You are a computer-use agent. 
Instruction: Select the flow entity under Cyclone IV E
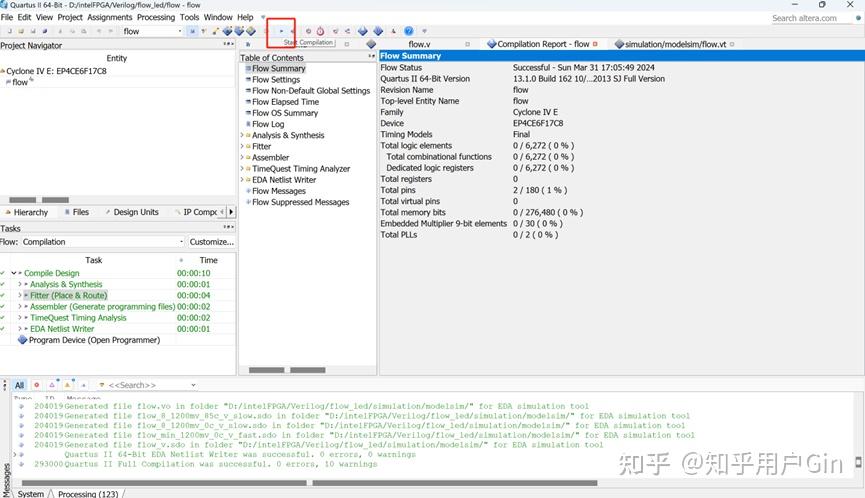coord(20,82)
